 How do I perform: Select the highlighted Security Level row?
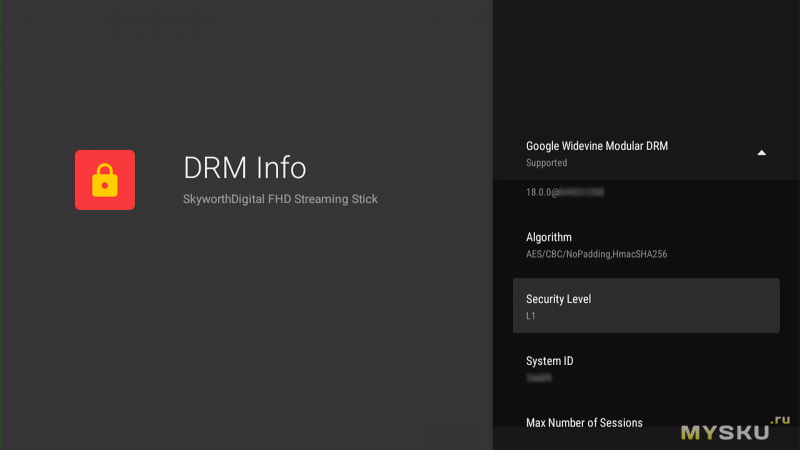click(x=645, y=305)
